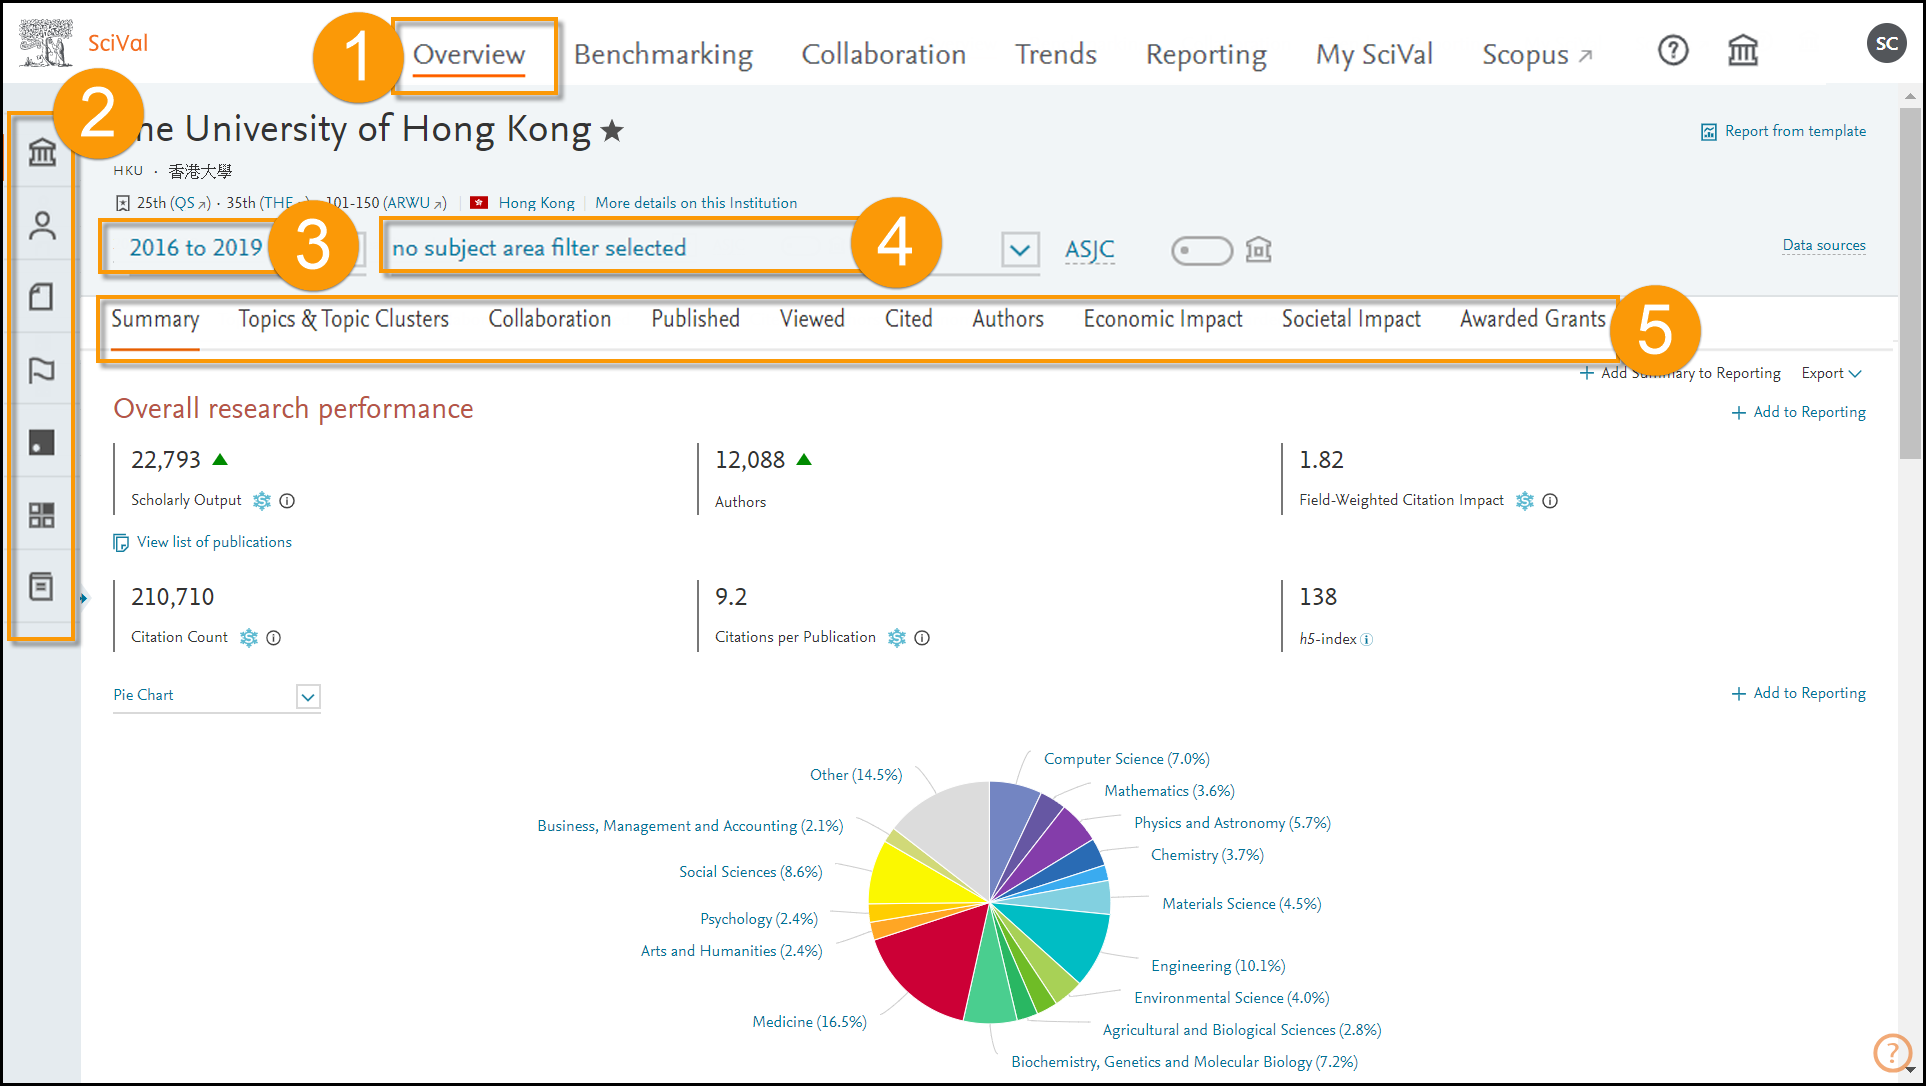Go to Reporting top navigation tab
This screenshot has width=1926, height=1086.
1206,55
